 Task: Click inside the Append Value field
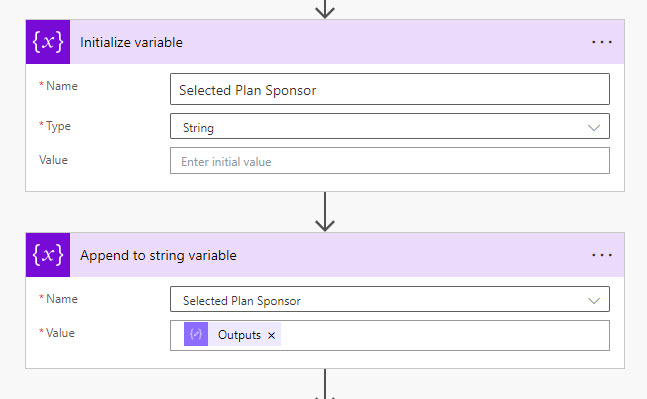pos(444,335)
